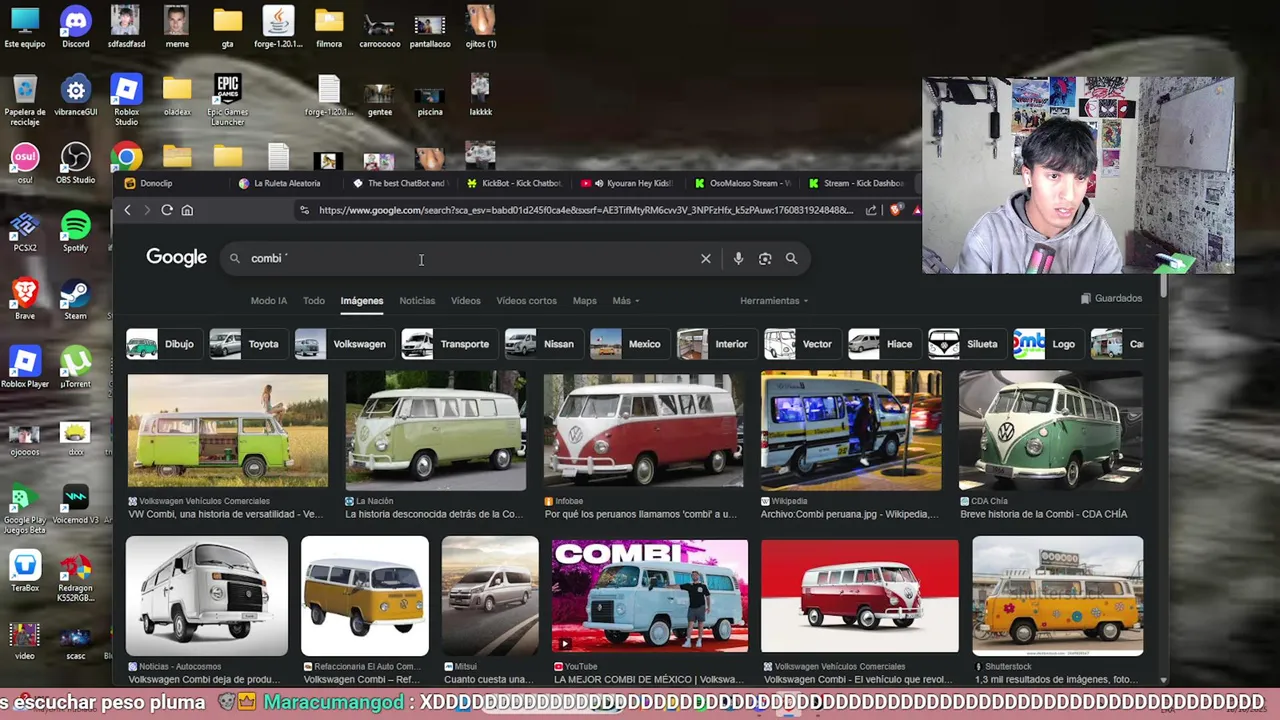The image size is (1280, 720).
Task: Open Spotify from the desktop
Action: click(75, 232)
